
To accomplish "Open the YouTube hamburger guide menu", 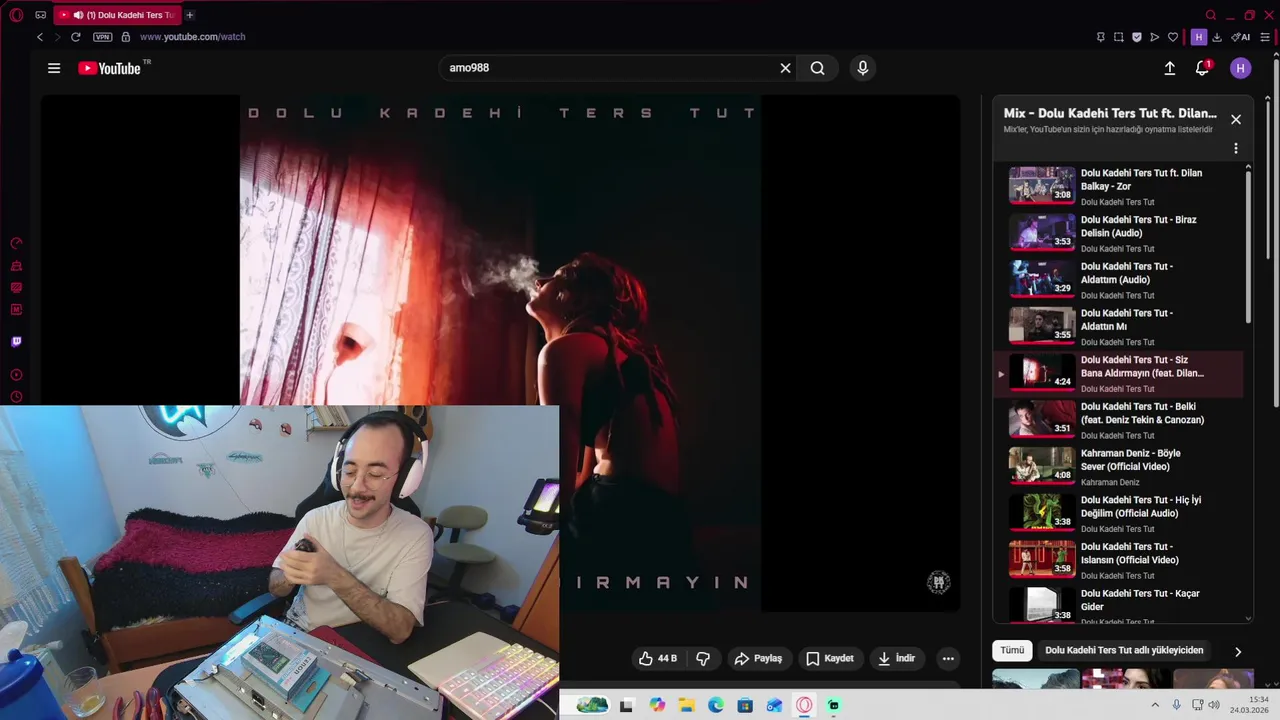I will pyautogui.click(x=54, y=68).
